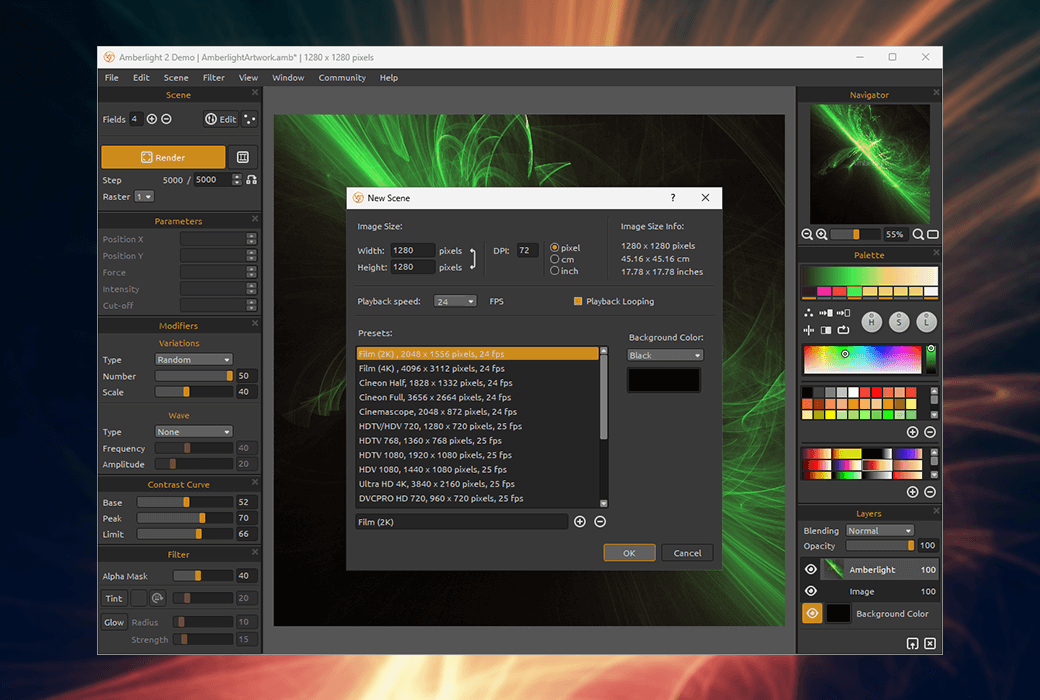Zoom out in the Navigator
The image size is (1040, 700).
(807, 234)
